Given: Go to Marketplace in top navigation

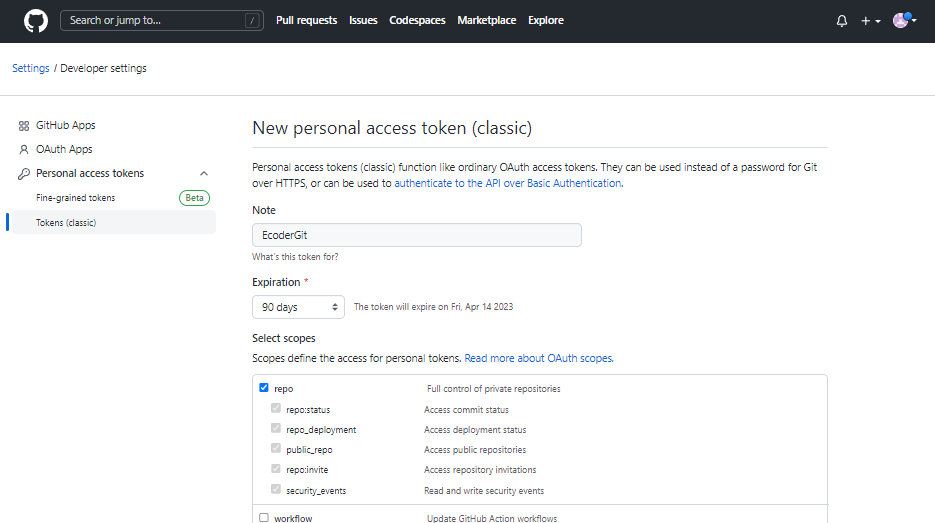Looking at the screenshot, I should (487, 20).
